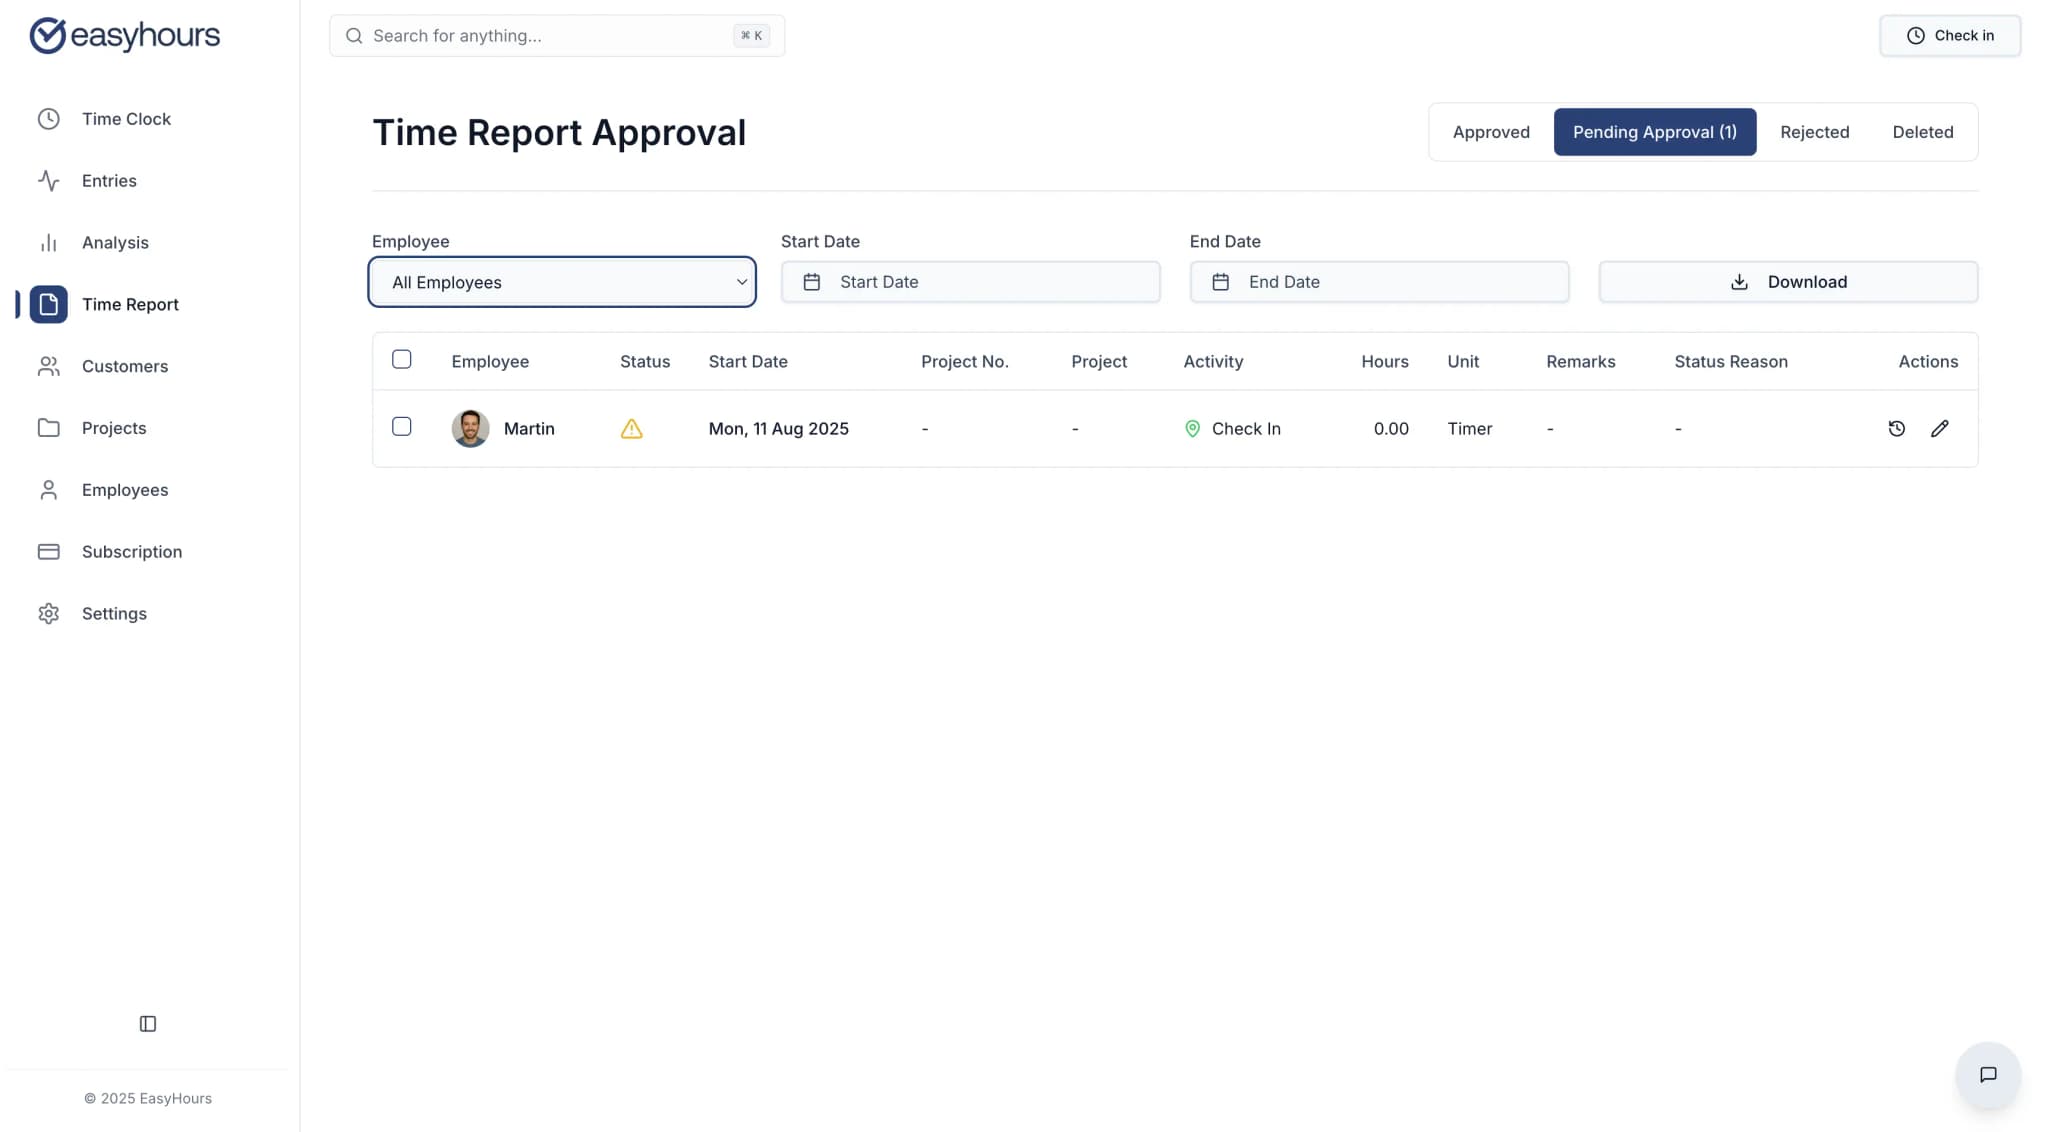
Task: Open the All Employees dropdown
Action: 562,282
